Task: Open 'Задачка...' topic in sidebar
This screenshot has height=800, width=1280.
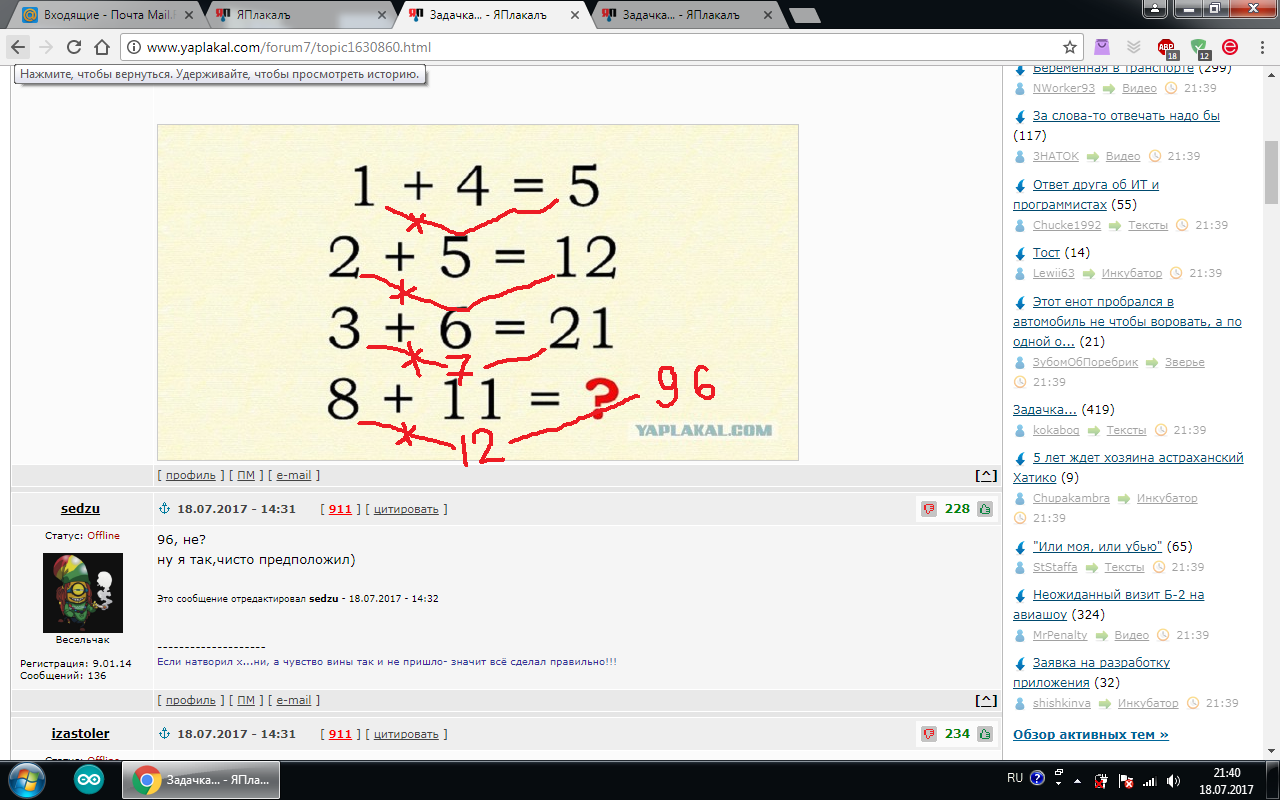Action: click(x=1045, y=410)
